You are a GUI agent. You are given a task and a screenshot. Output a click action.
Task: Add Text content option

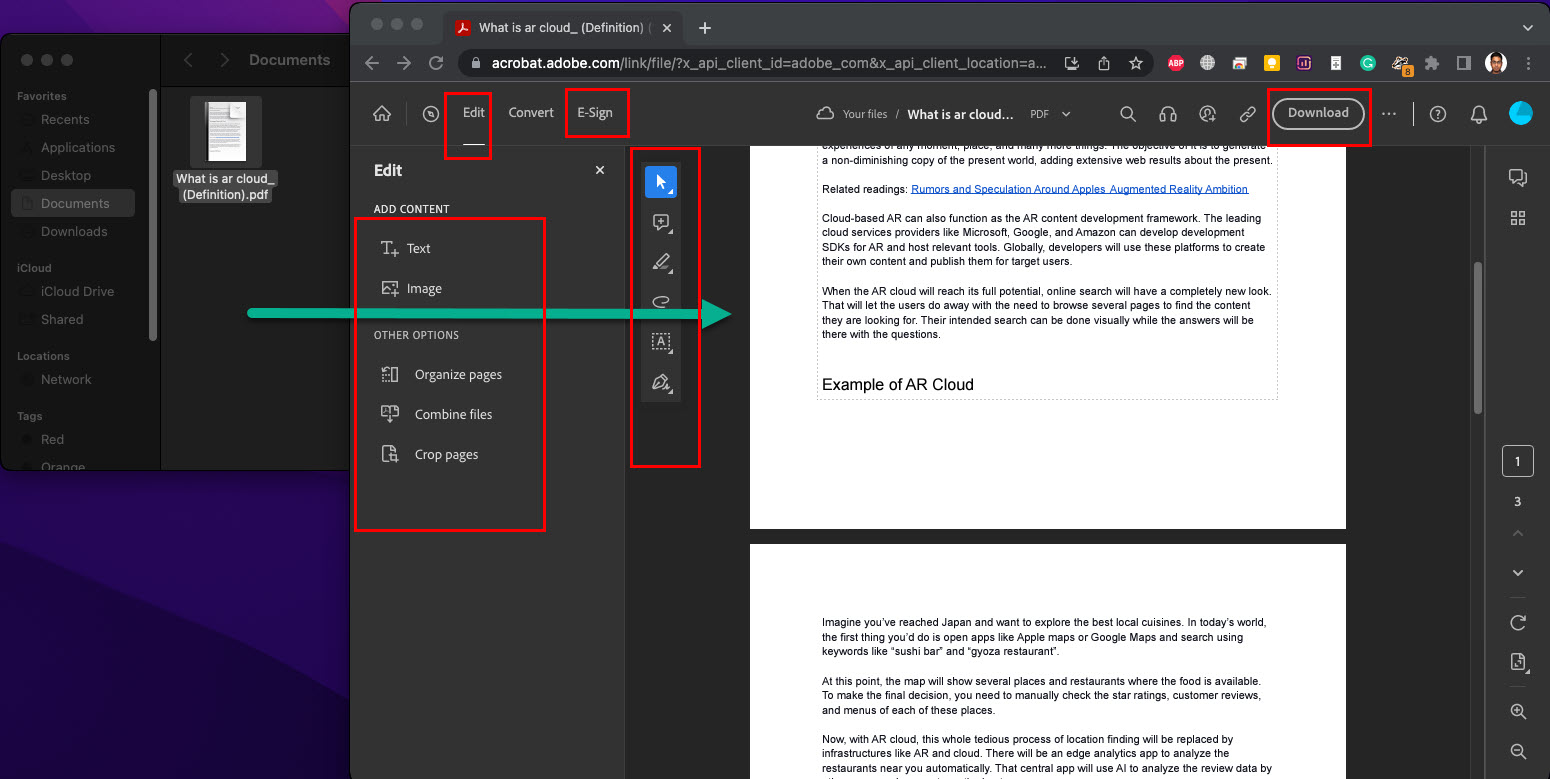coord(406,249)
